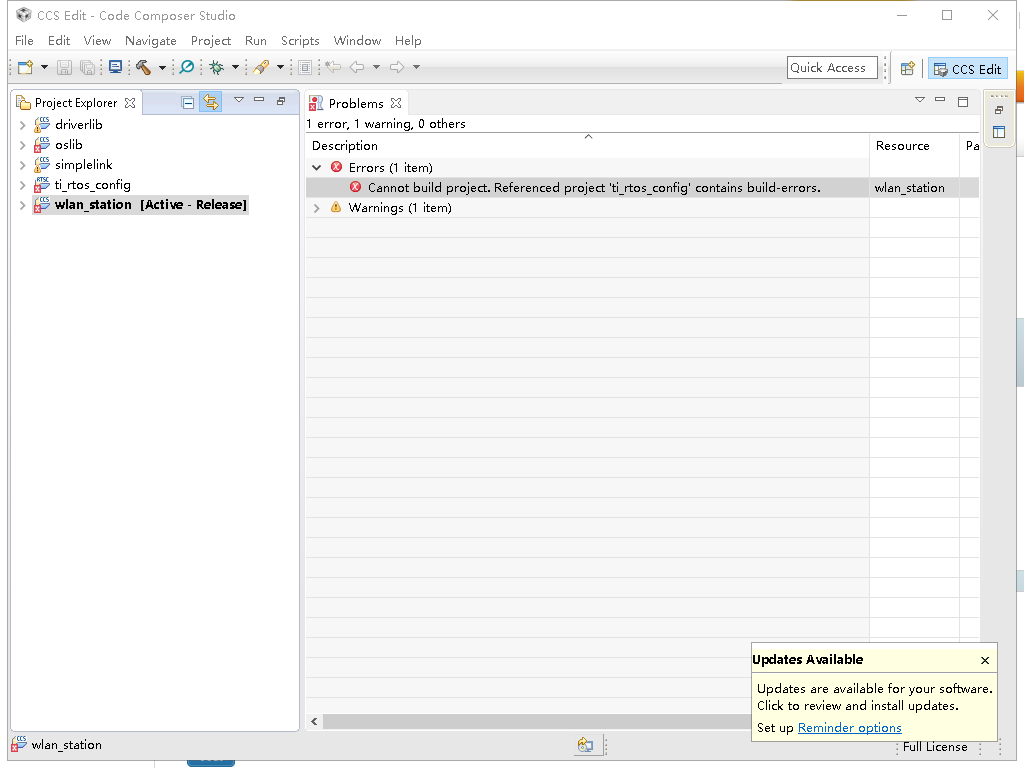1024x768 pixels.
Task: Open the Project menu
Action: point(211,40)
